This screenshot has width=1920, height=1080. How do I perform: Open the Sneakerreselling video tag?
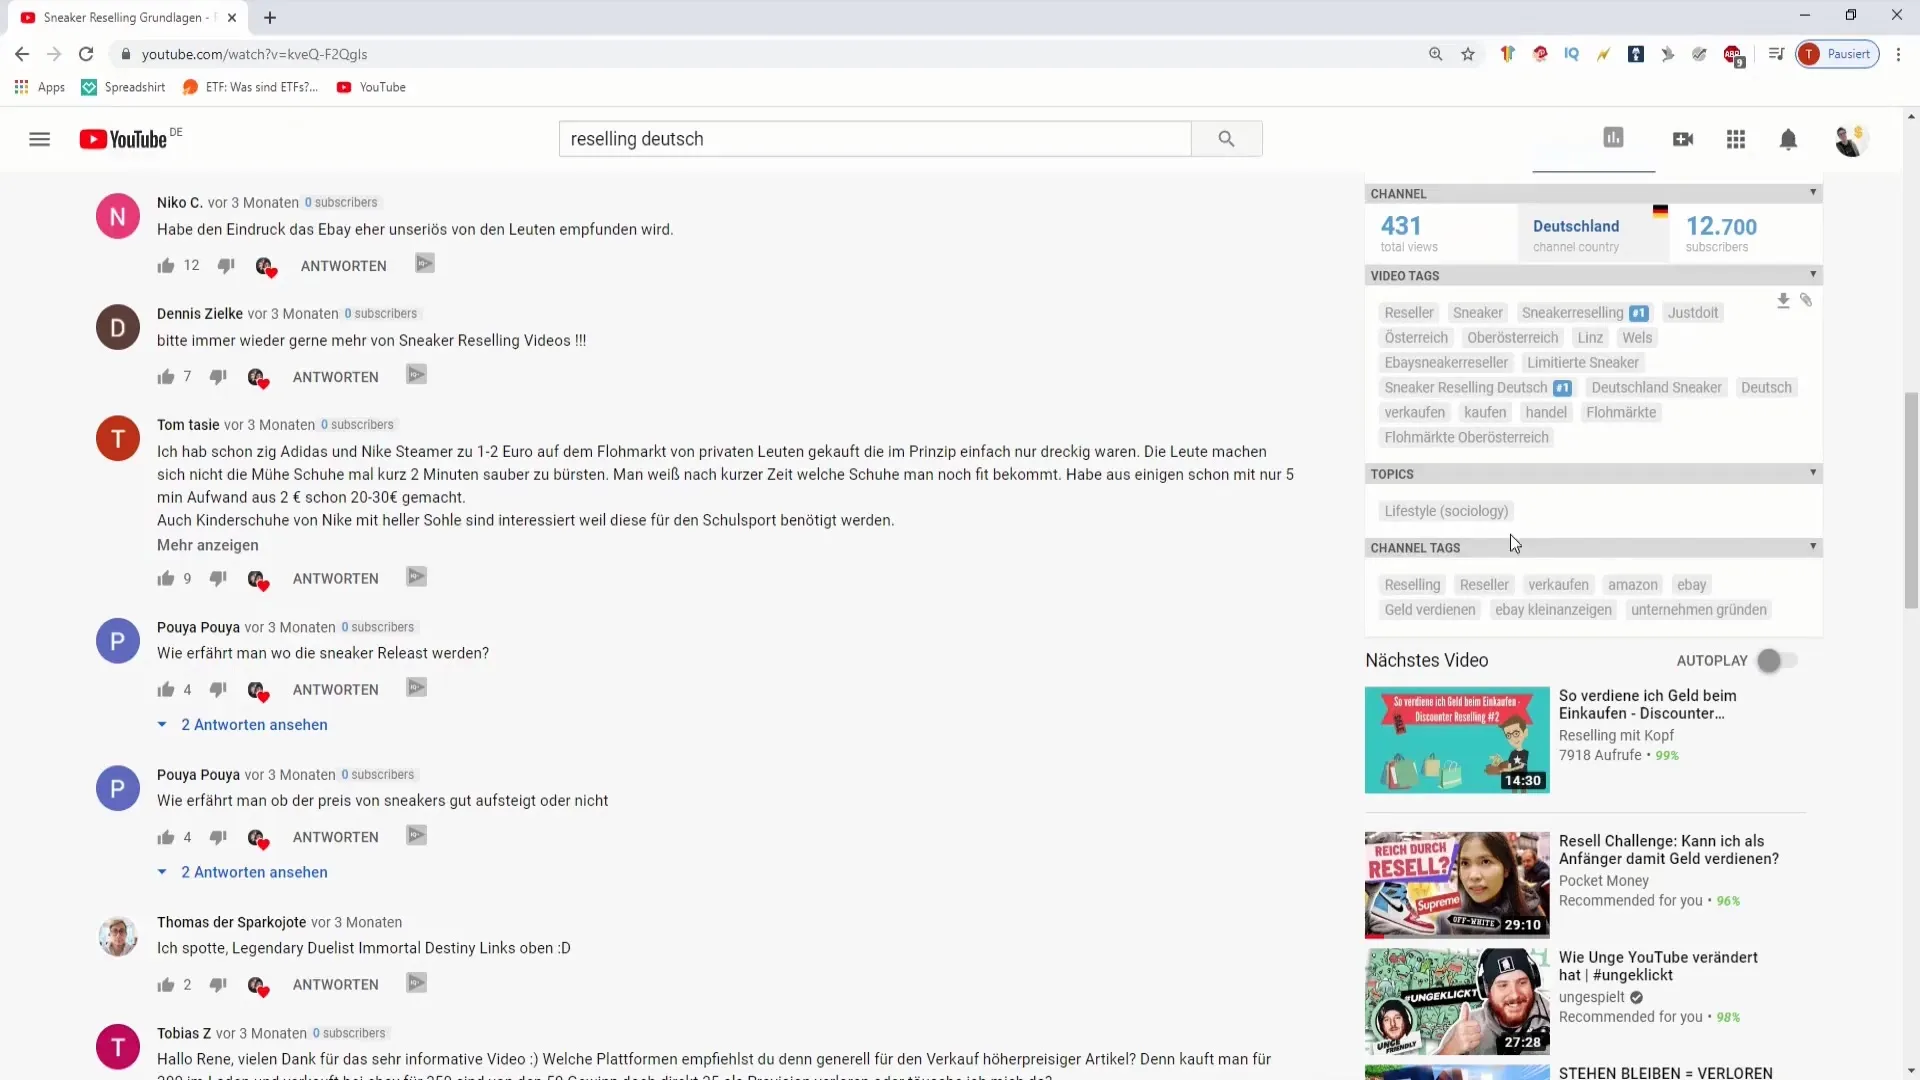pos(1572,313)
